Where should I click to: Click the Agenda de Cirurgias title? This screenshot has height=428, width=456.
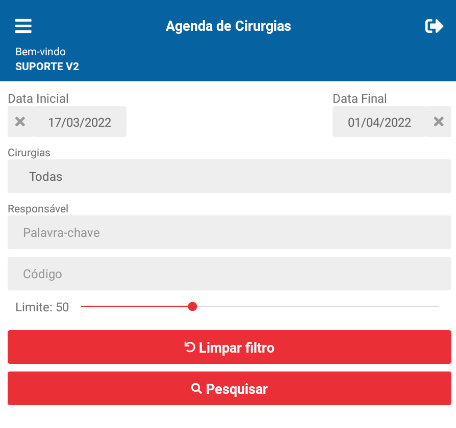pyautogui.click(x=228, y=26)
